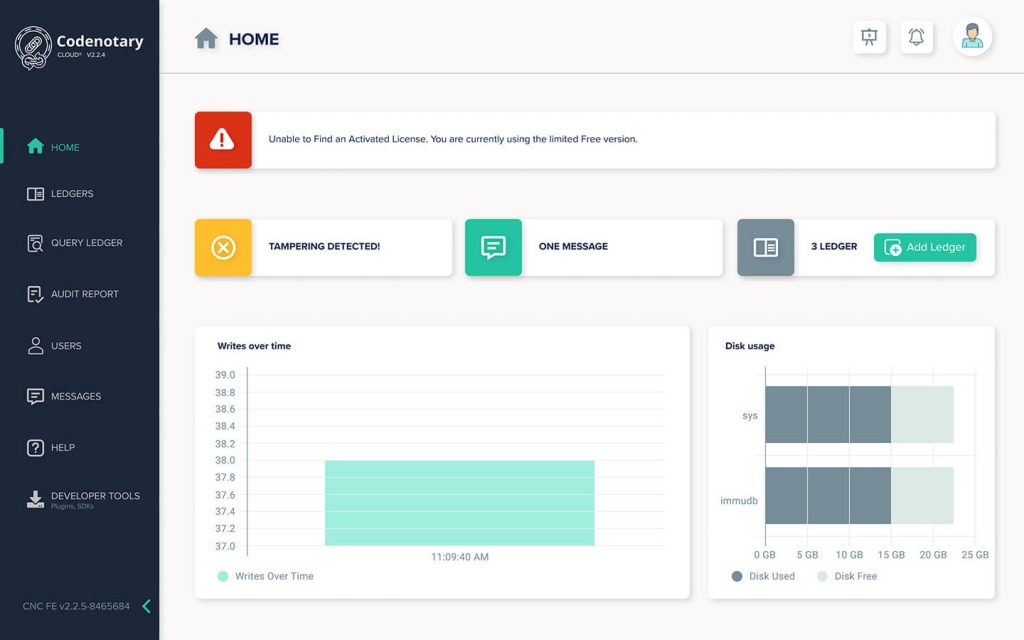
Task: Click the Plugins, SDKs subtitle text
Action: 72,507
